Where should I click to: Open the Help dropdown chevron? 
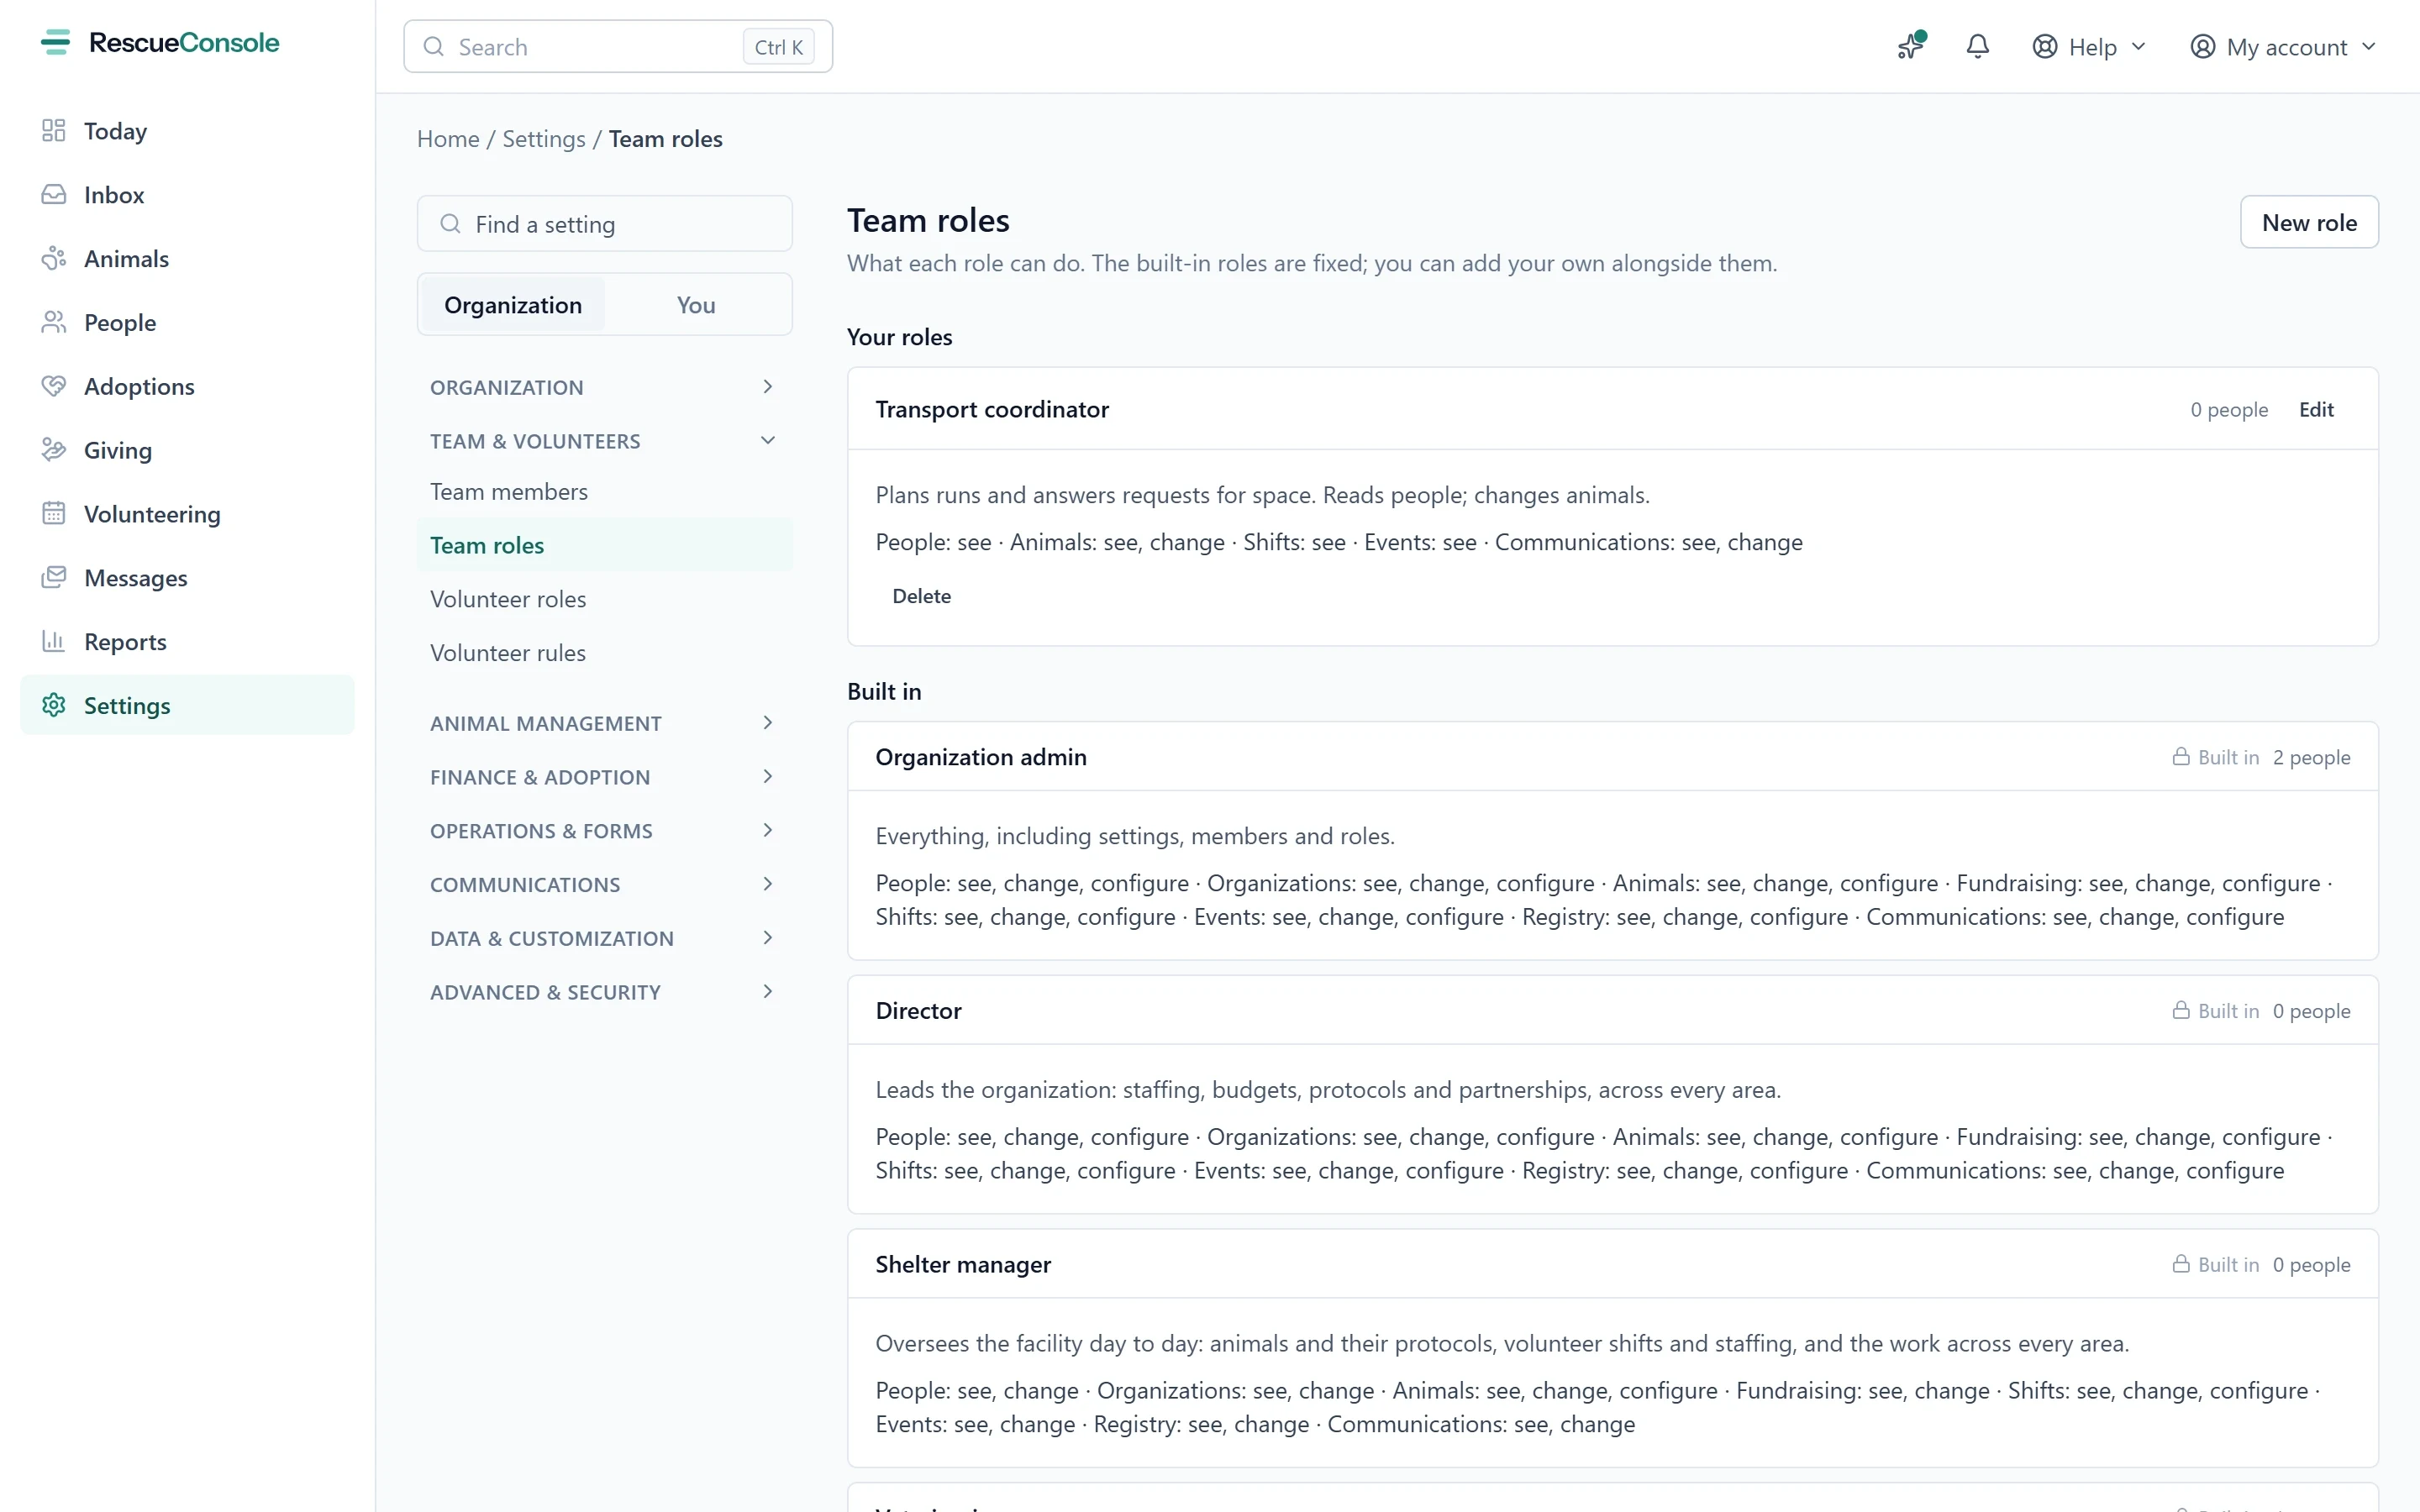pos(2139,47)
